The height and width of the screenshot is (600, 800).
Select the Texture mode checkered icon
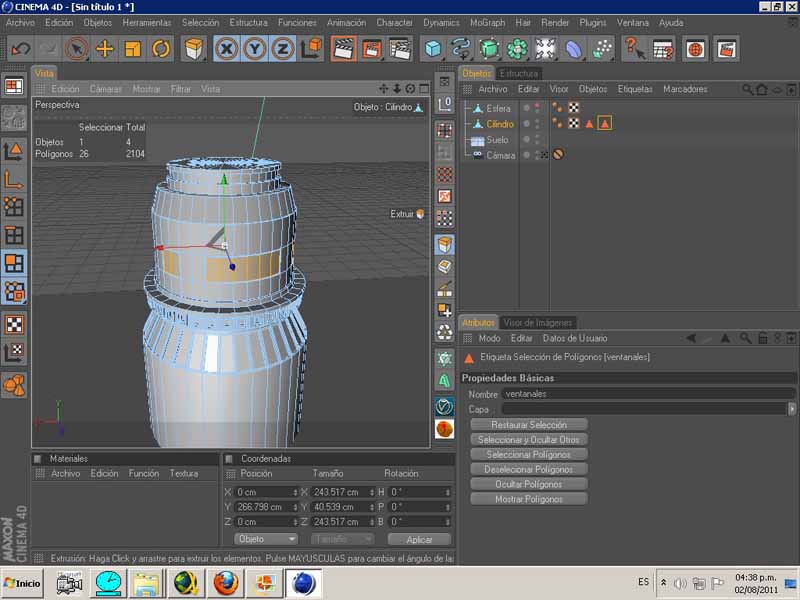[14, 324]
